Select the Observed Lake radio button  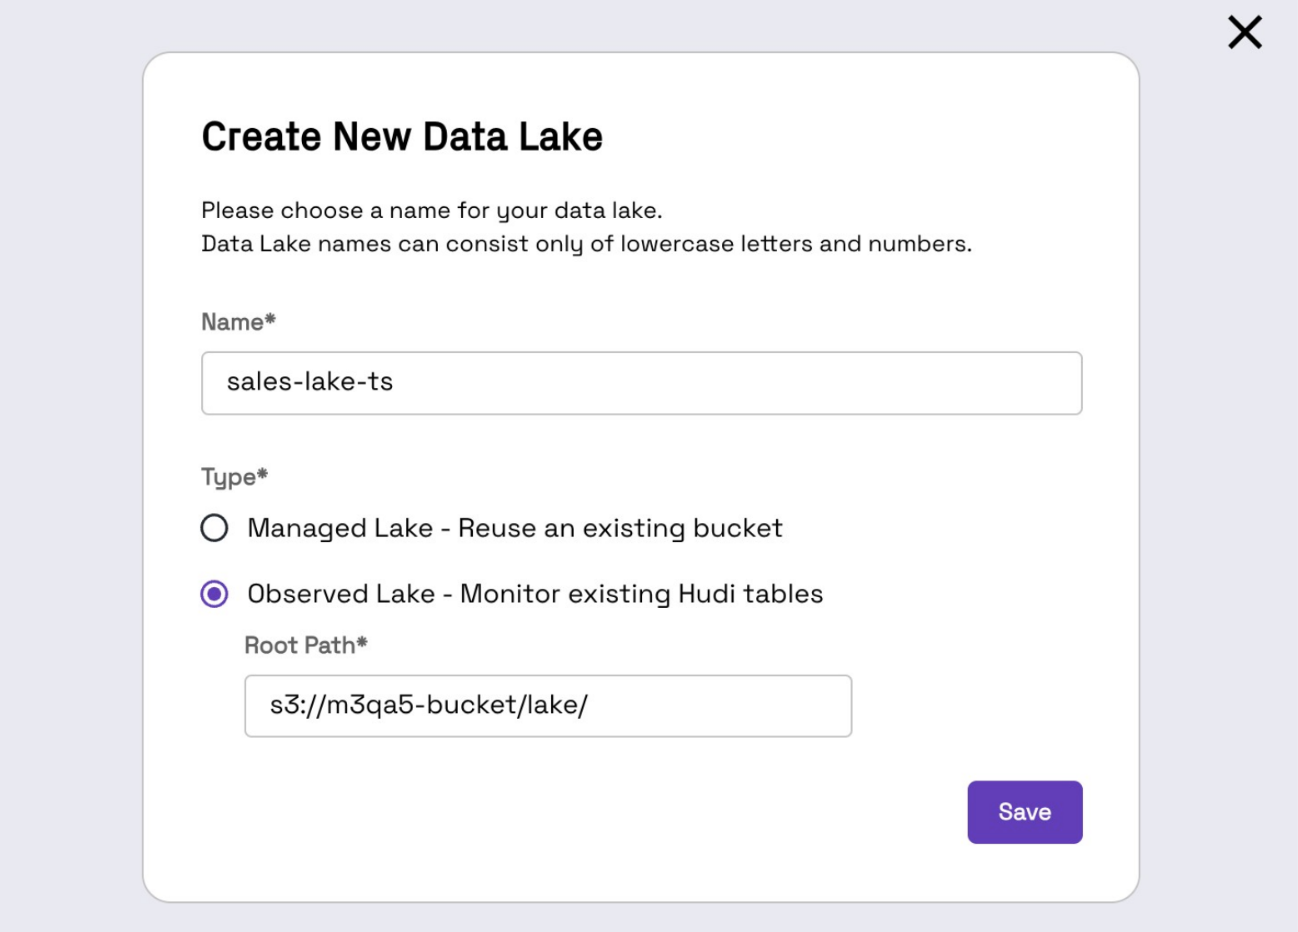pyautogui.click(x=214, y=594)
